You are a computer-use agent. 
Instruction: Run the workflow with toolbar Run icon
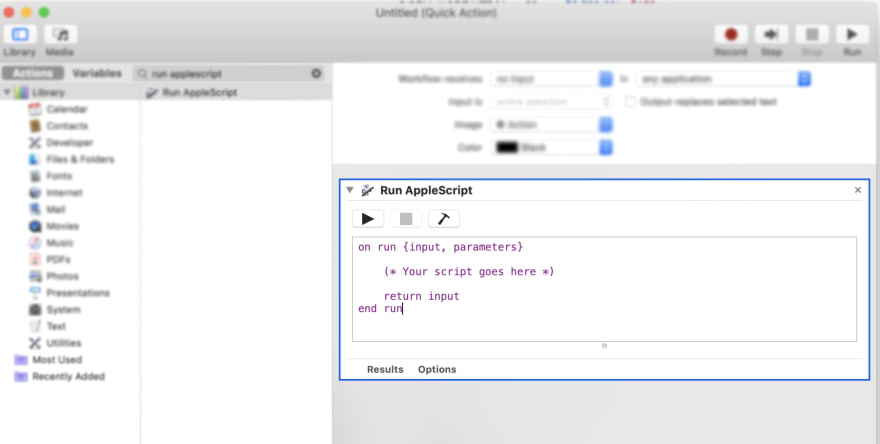(x=852, y=34)
